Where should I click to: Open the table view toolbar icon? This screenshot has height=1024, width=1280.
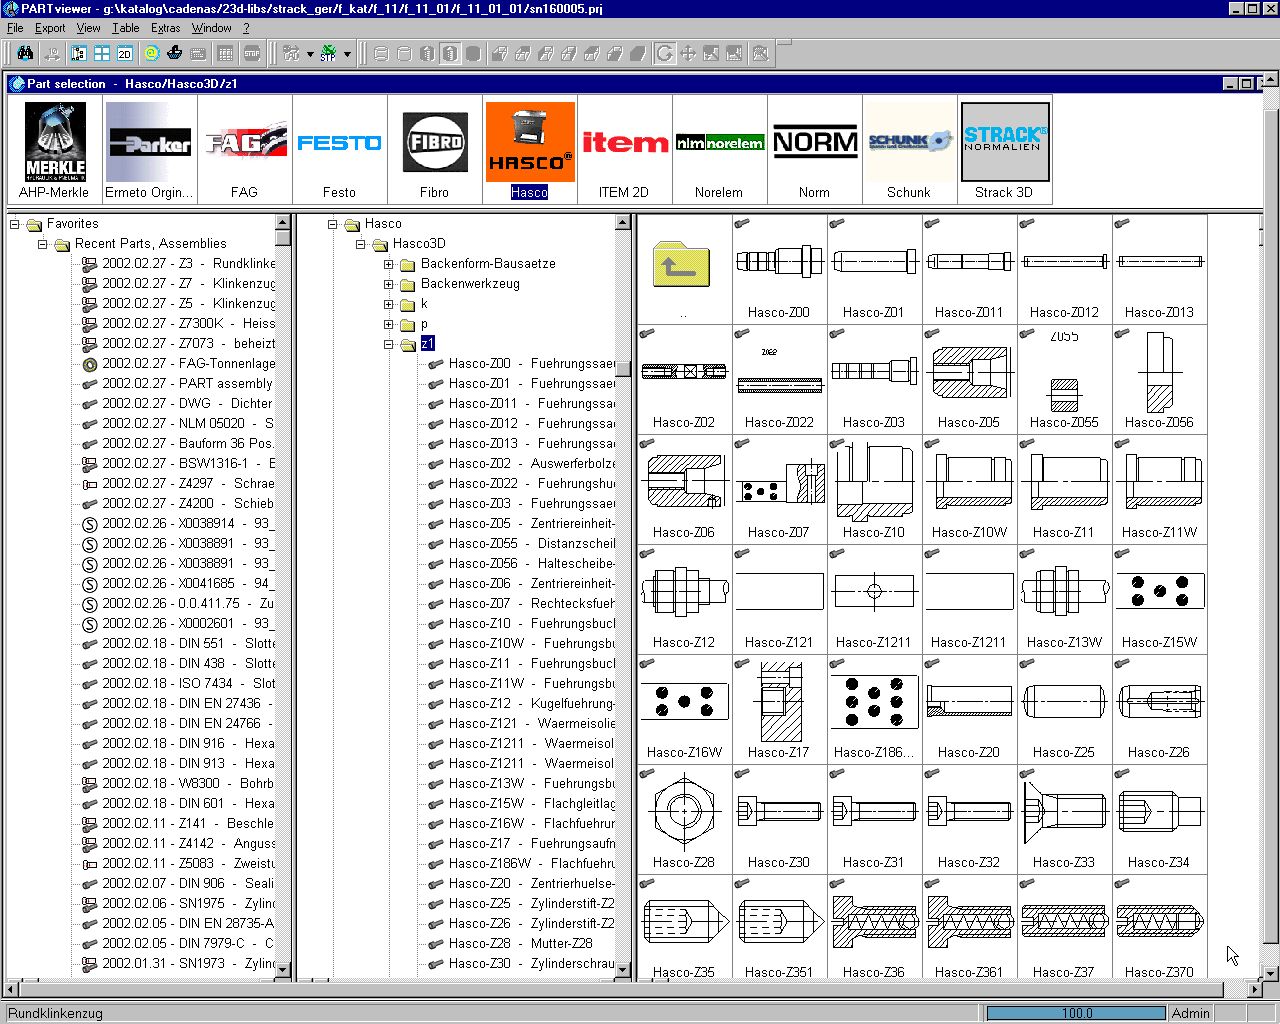226,53
